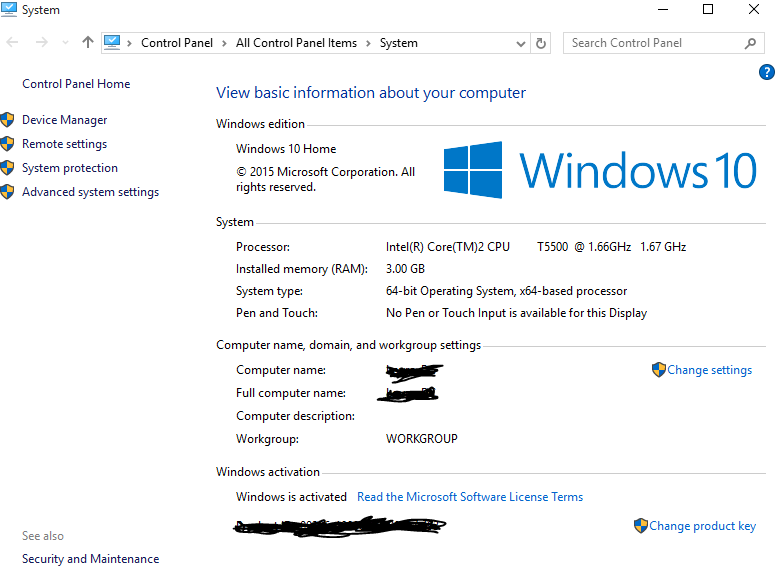The width and height of the screenshot is (776, 581).
Task: Open System protection link
Action: [x=70, y=168]
